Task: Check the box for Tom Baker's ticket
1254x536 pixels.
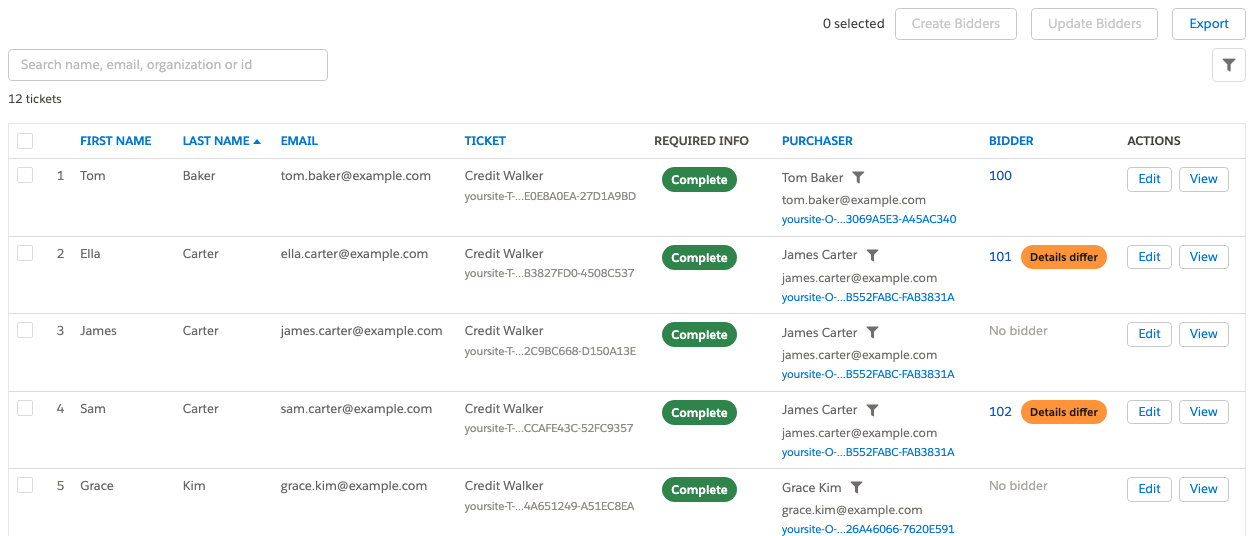Action: [25, 175]
